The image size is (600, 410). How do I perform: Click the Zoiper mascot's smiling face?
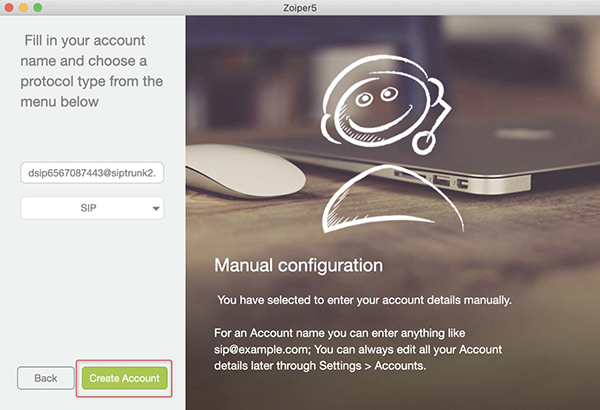click(x=377, y=105)
